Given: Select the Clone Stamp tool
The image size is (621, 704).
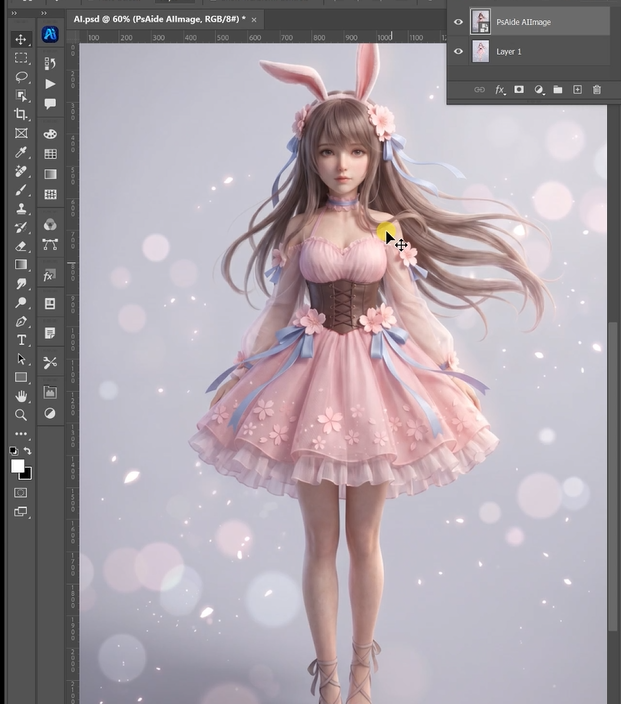Looking at the screenshot, I should point(21,209).
